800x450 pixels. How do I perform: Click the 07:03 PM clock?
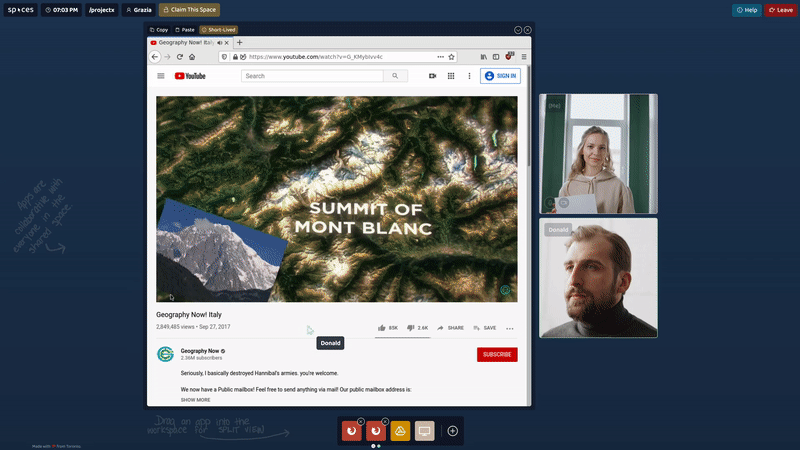pos(61,10)
